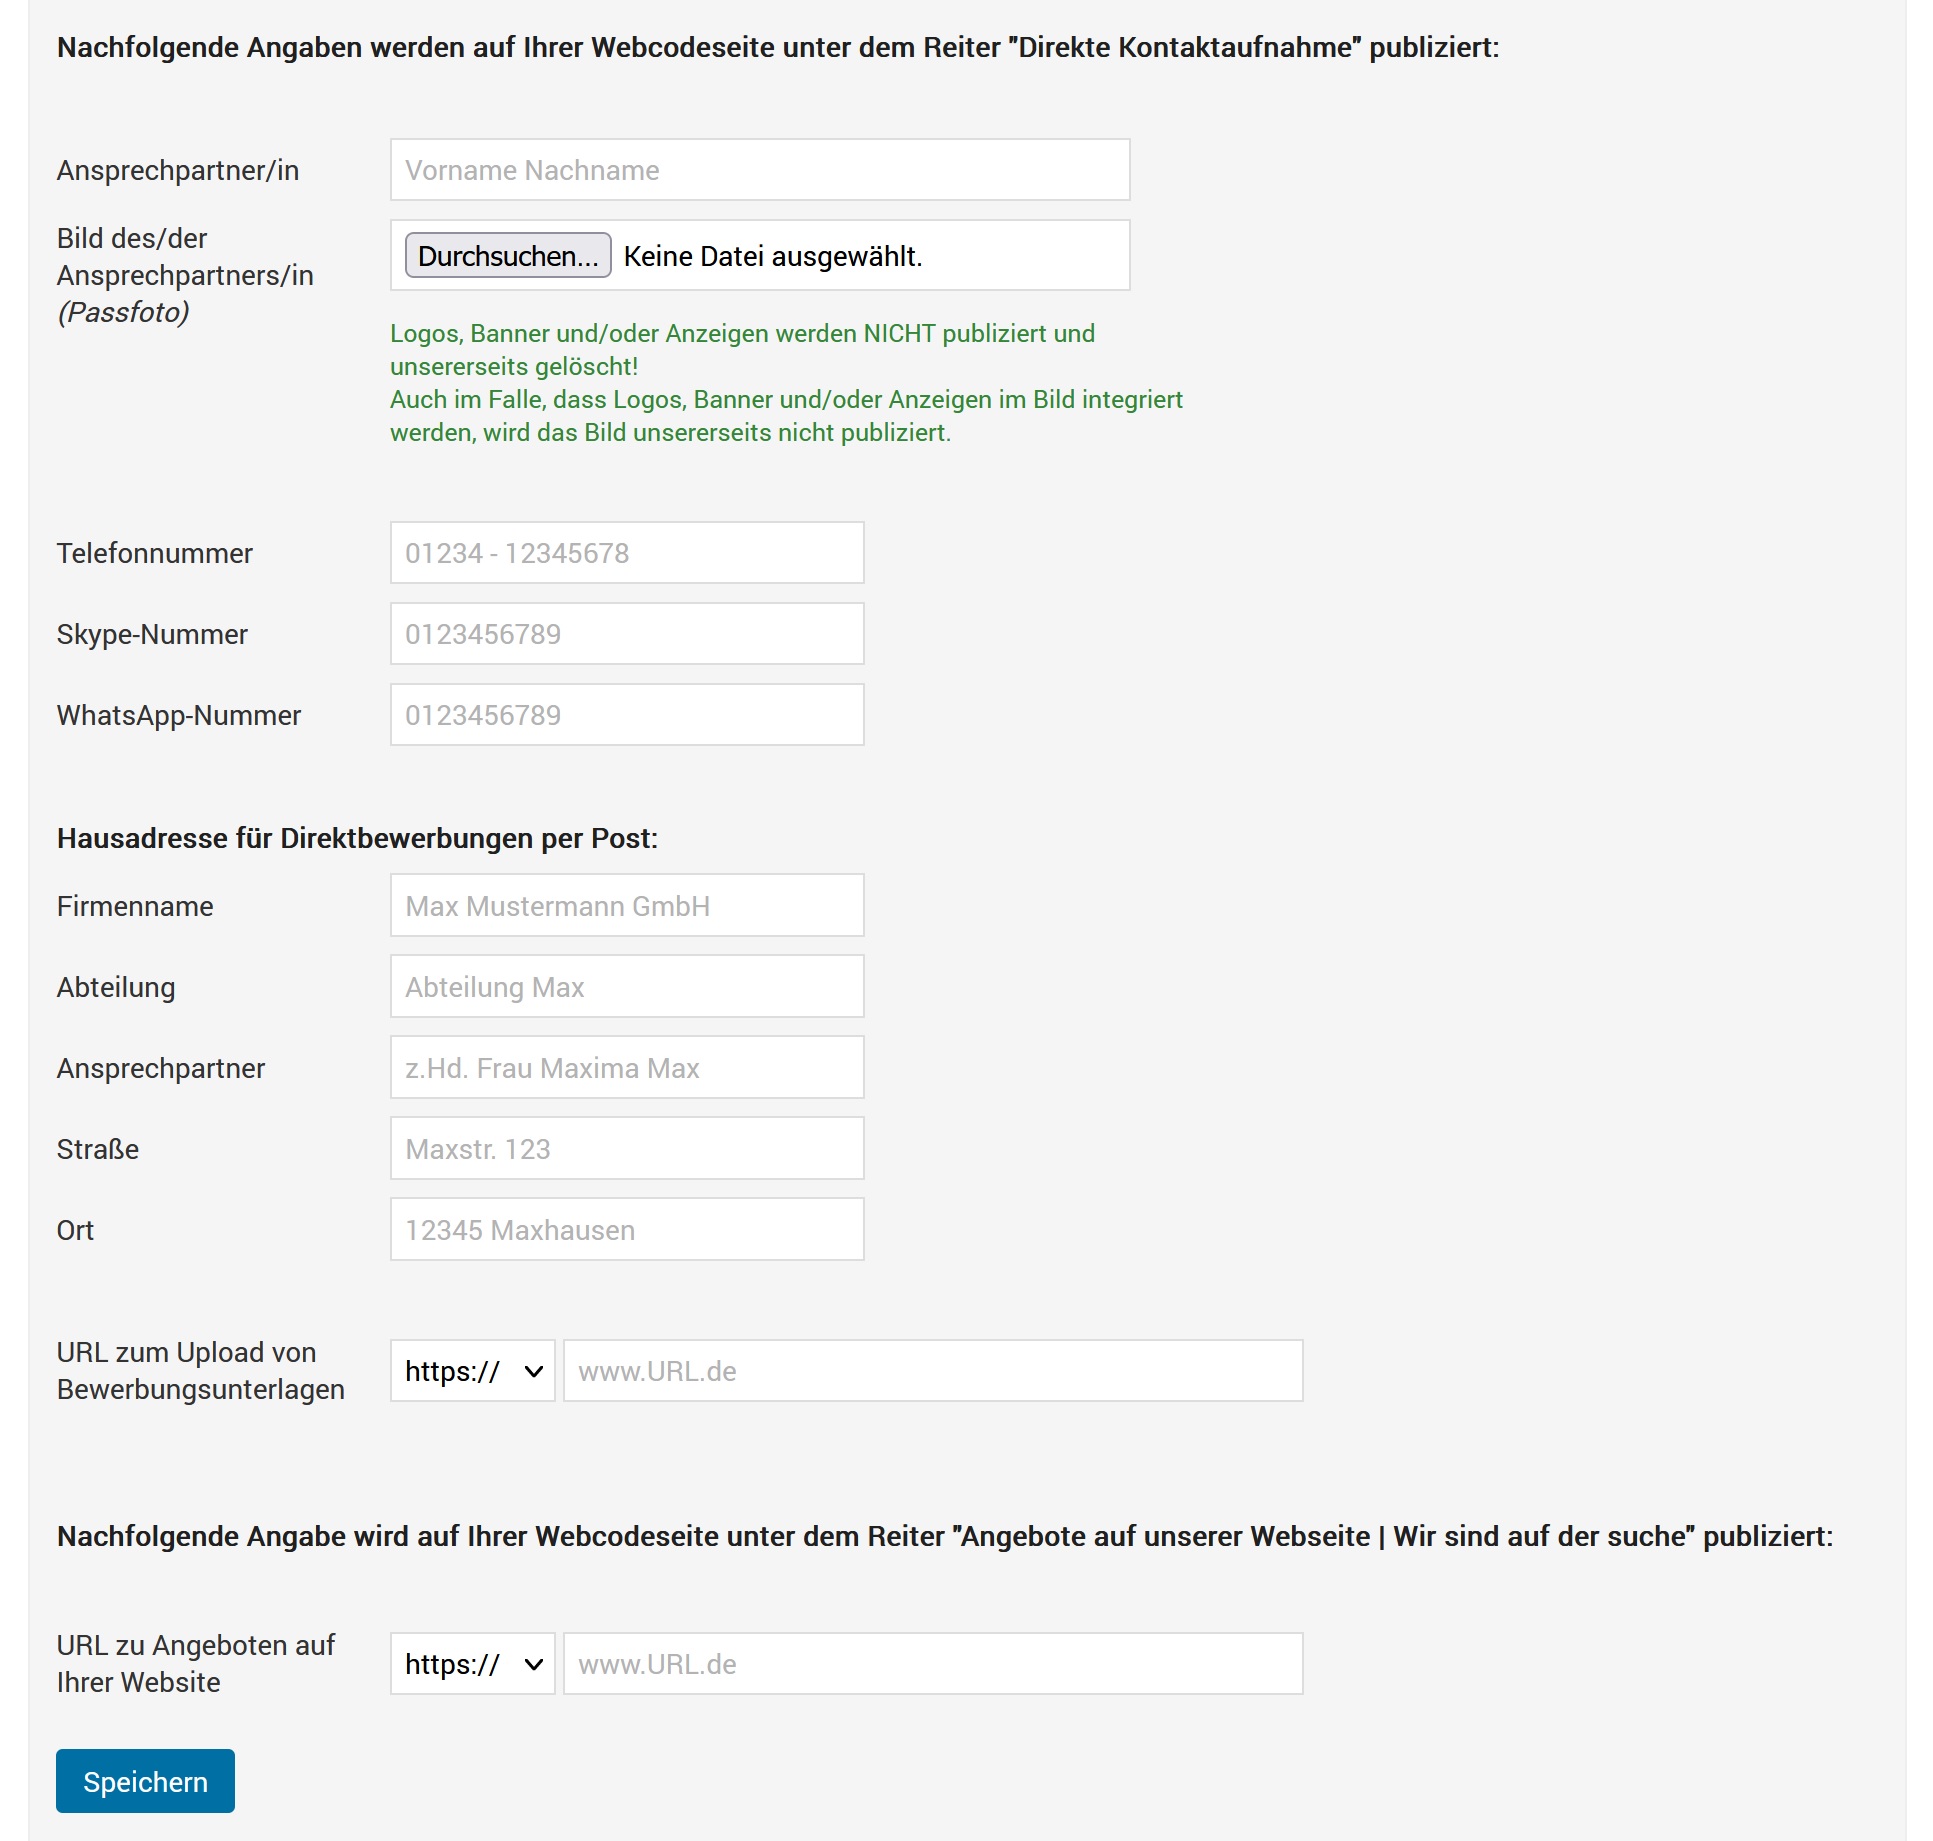Click the Telefonnummer input field
This screenshot has width=1933, height=1841.
[x=627, y=552]
